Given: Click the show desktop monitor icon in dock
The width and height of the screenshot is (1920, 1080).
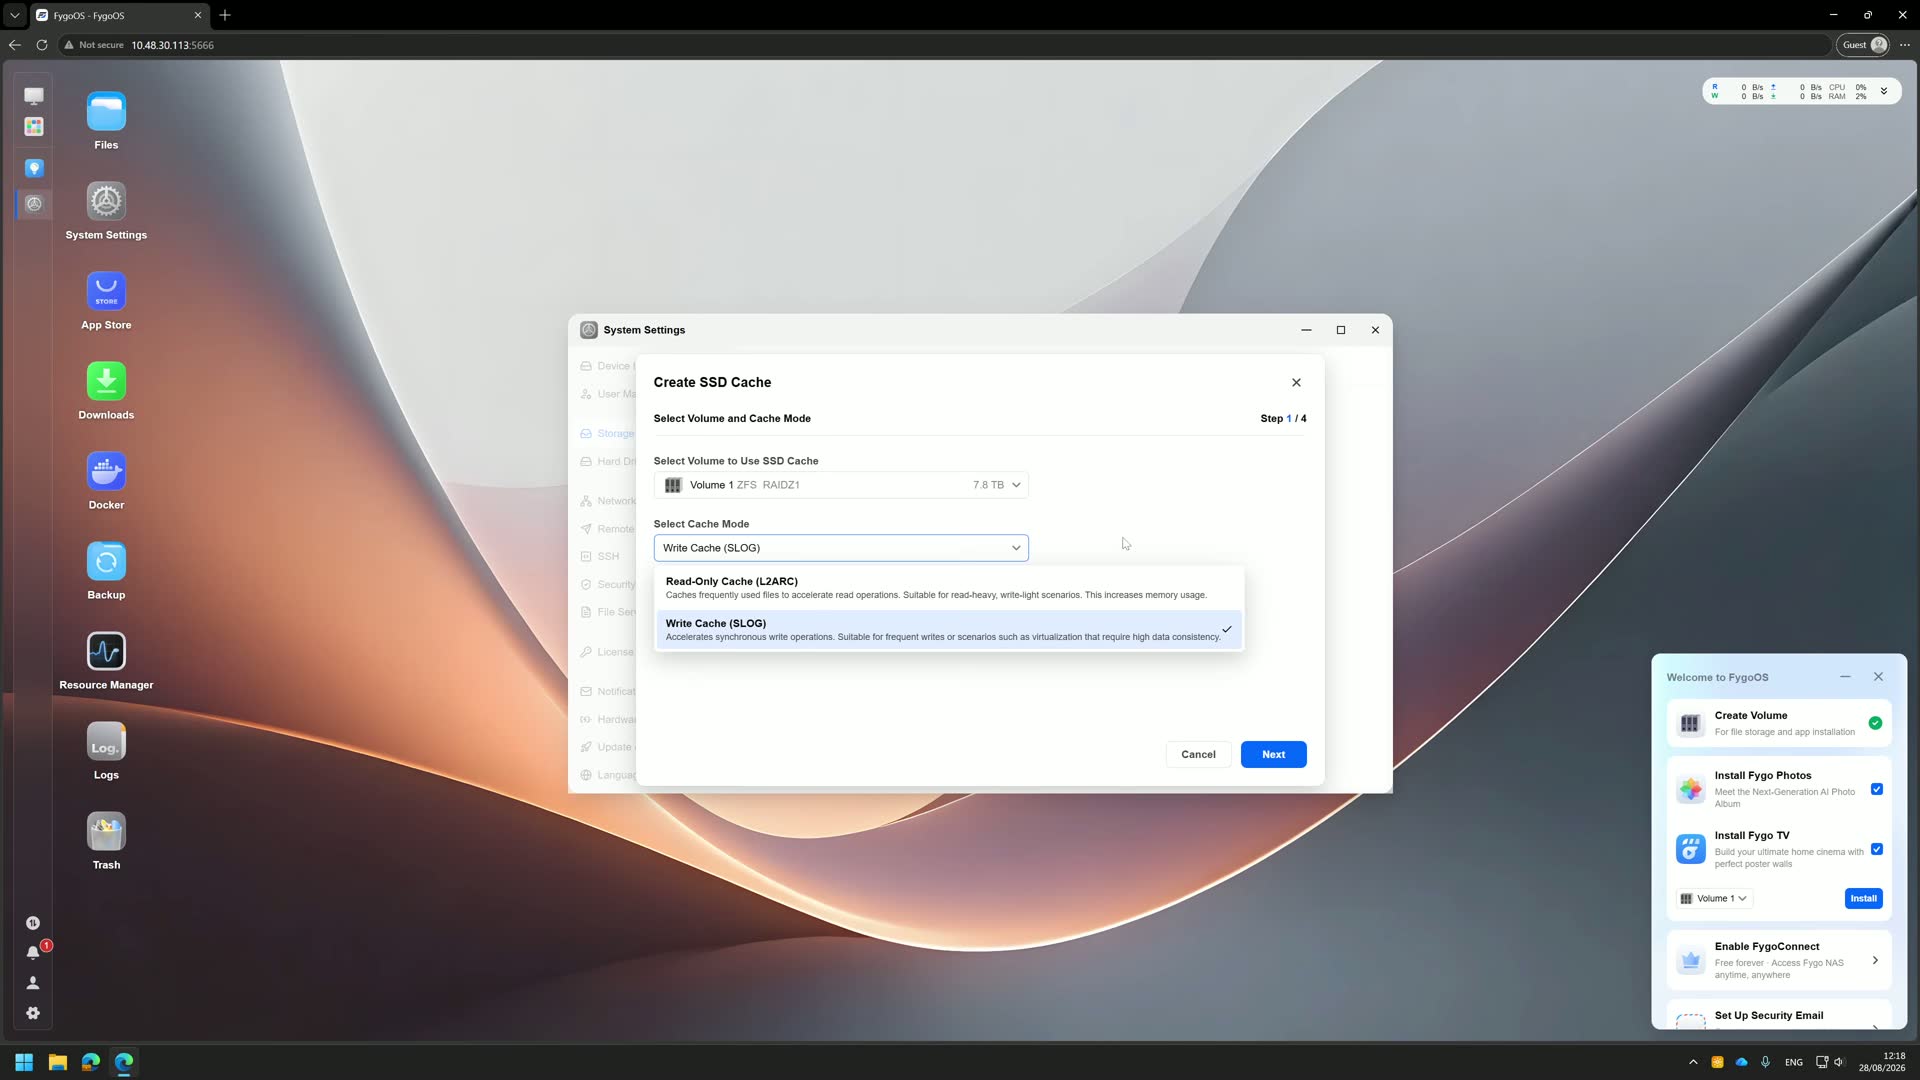Looking at the screenshot, I should coord(34,96).
